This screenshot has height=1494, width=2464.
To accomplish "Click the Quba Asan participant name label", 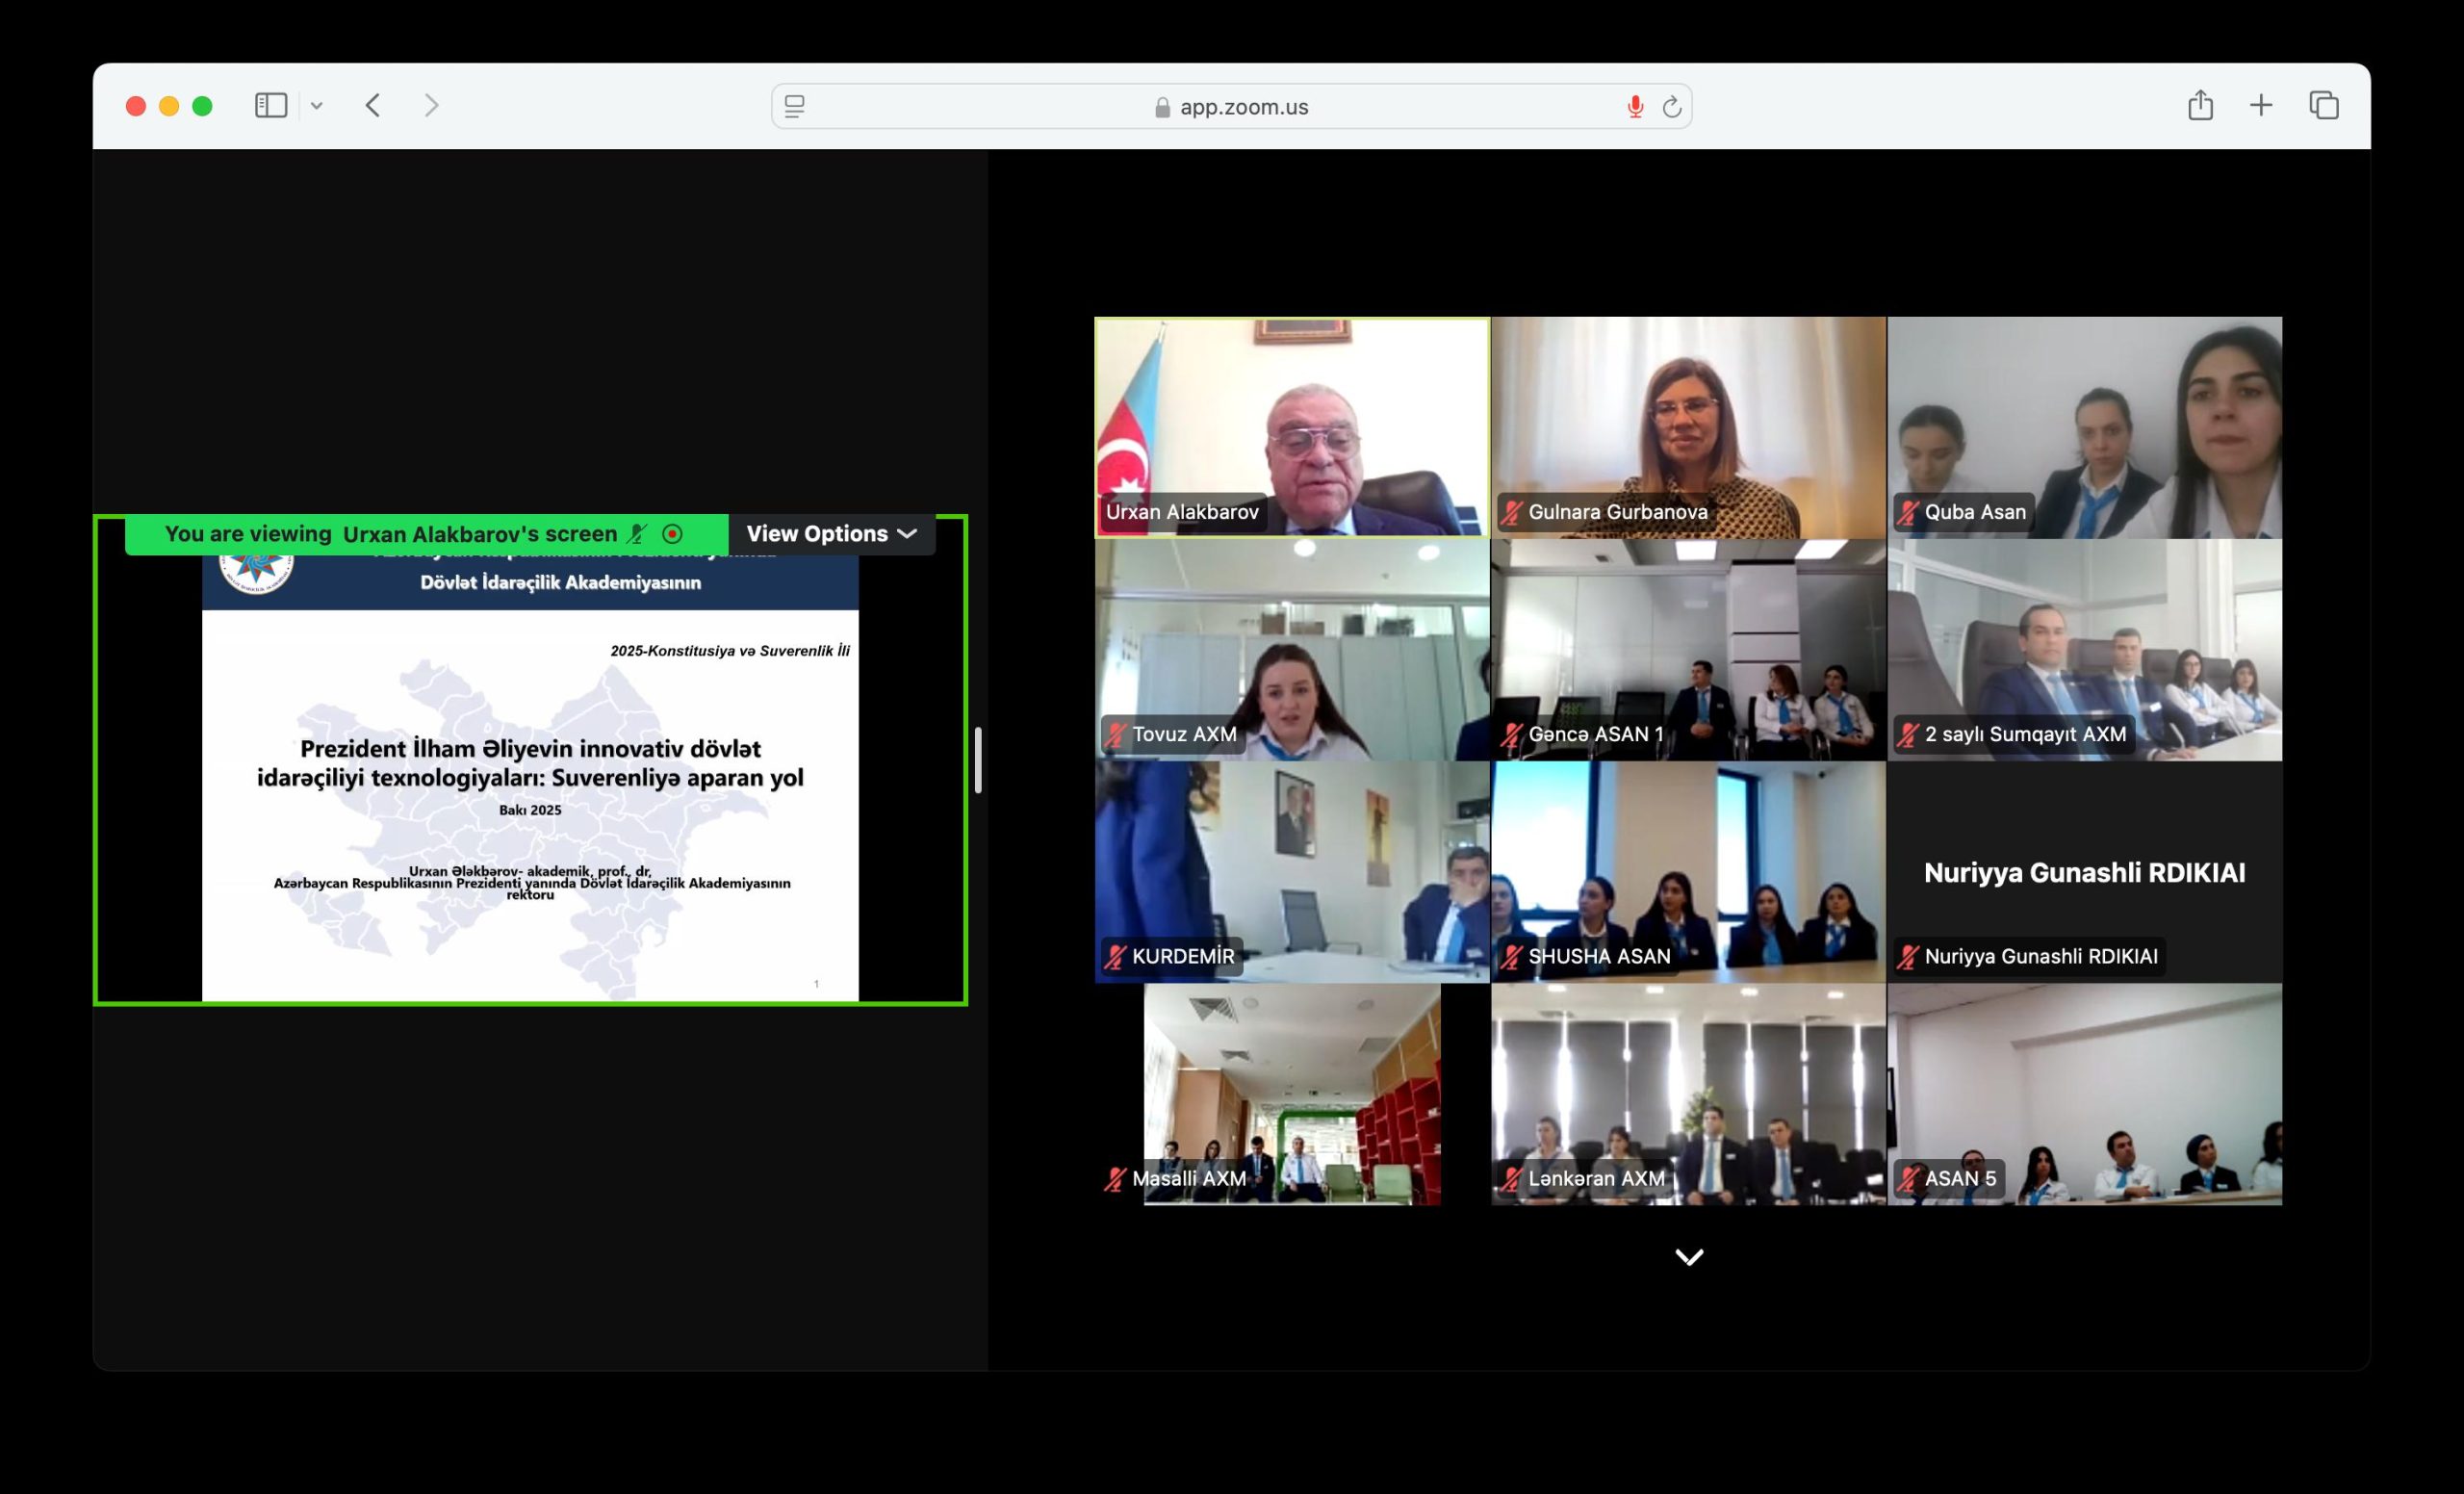I will [1974, 512].
